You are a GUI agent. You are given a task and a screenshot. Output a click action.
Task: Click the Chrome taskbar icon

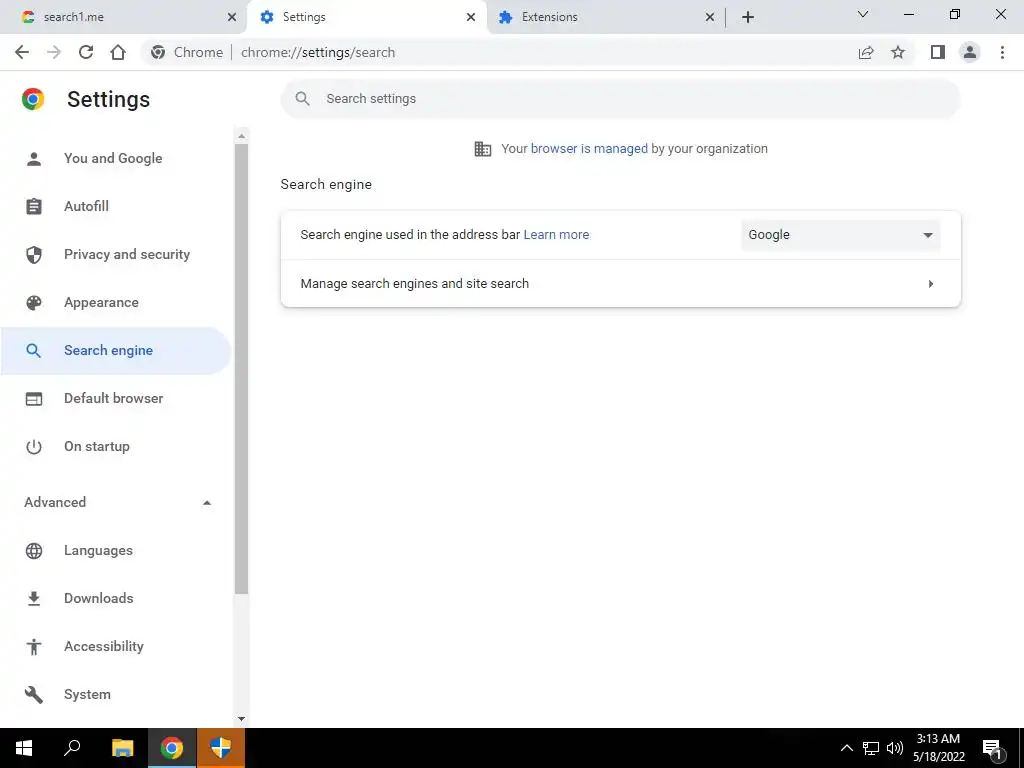[x=172, y=748]
